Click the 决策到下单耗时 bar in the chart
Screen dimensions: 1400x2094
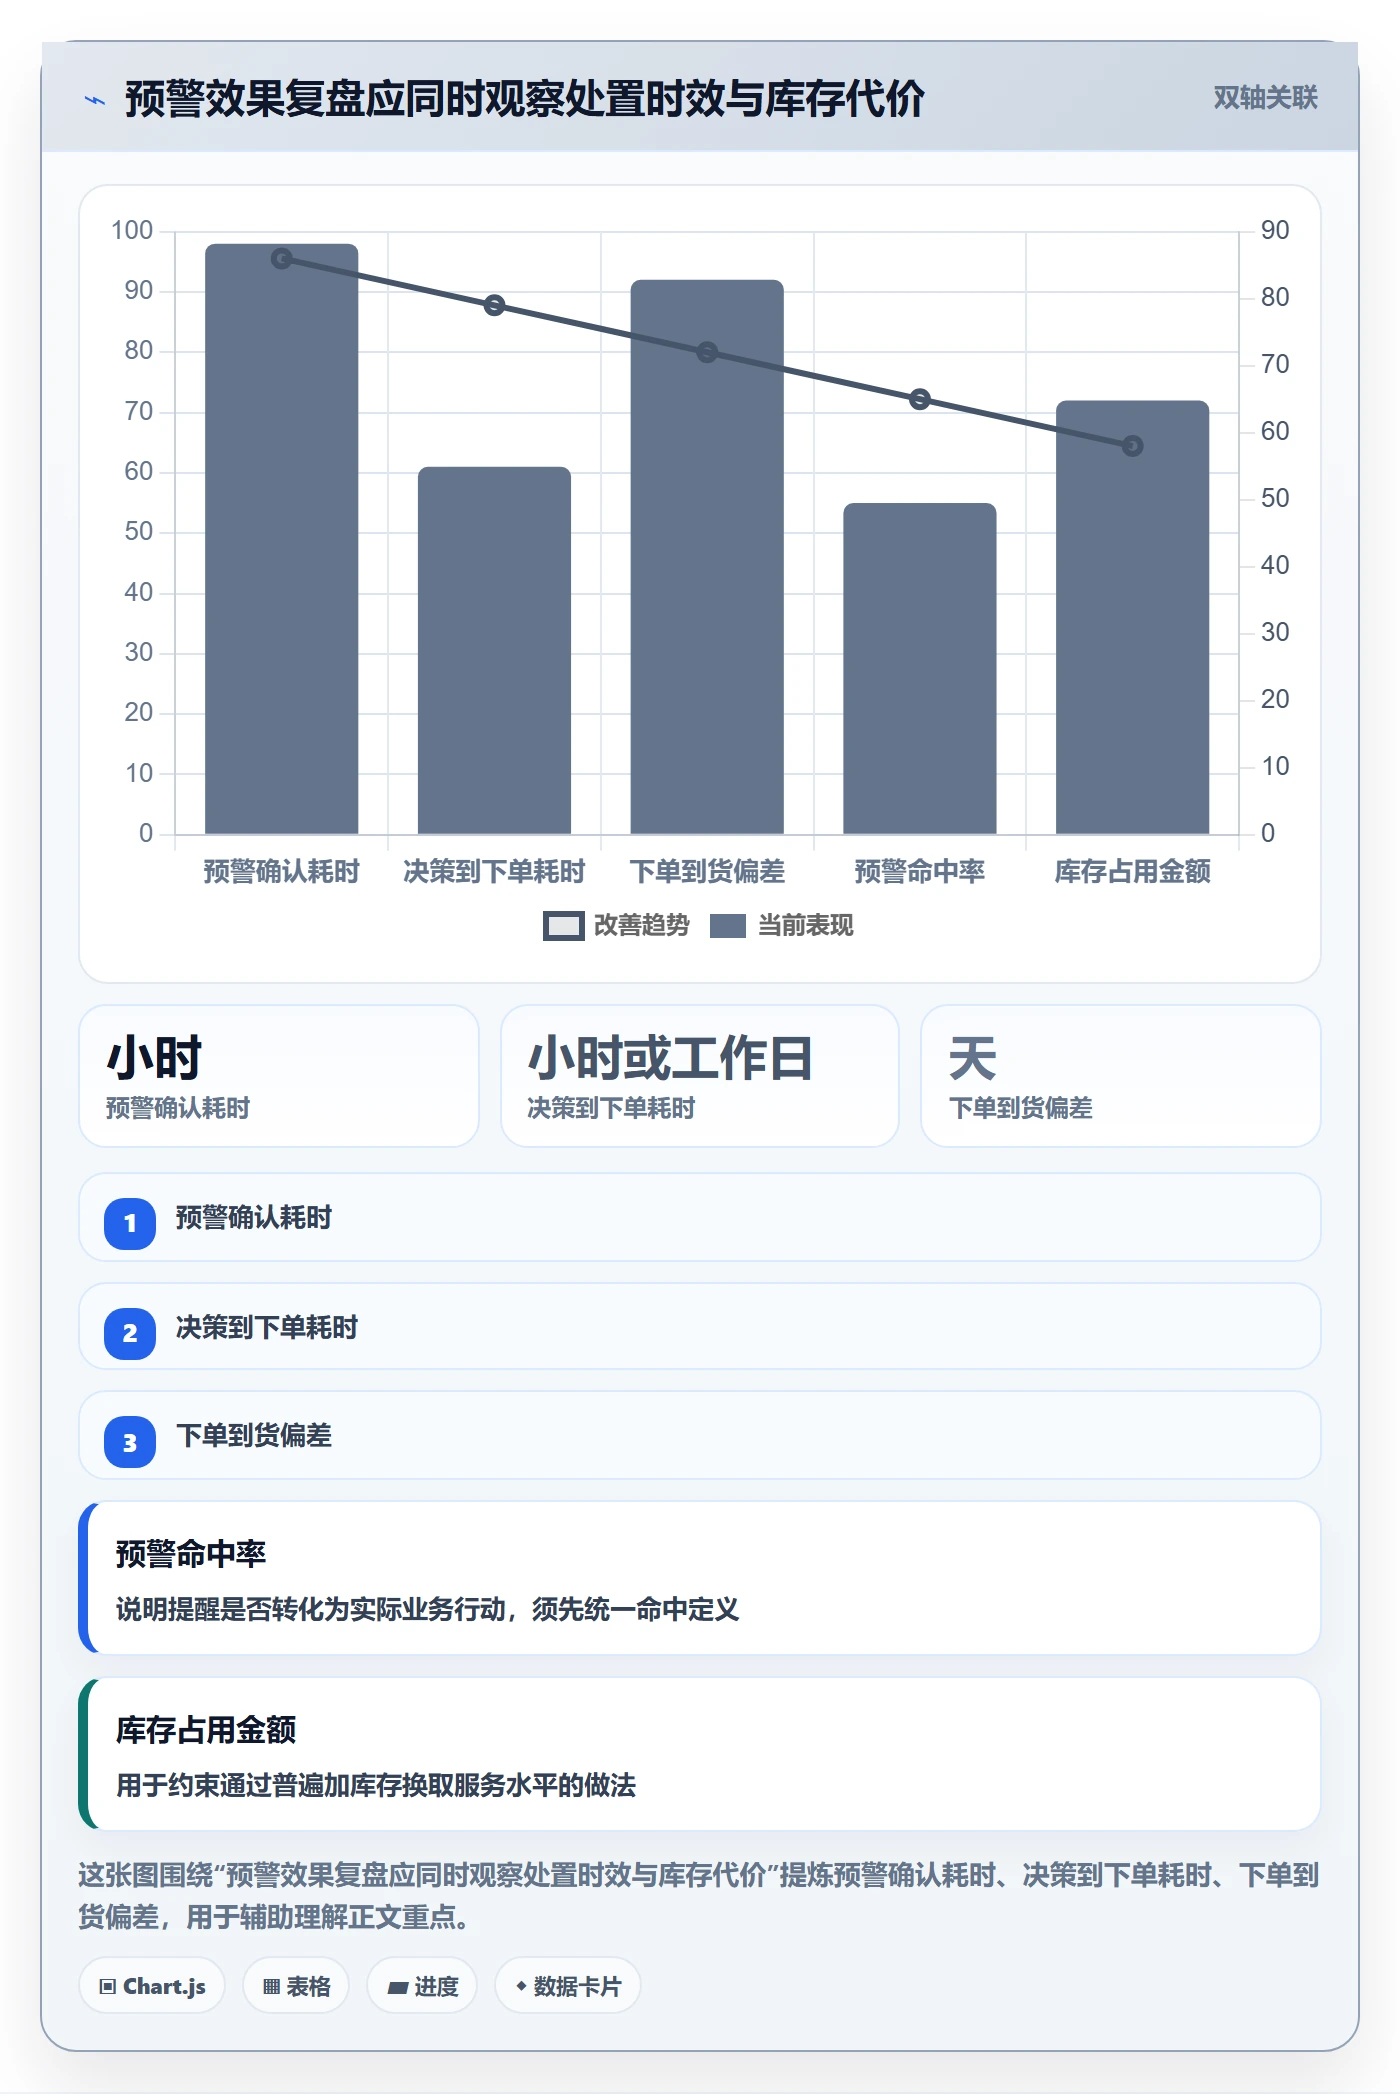coord(494,650)
